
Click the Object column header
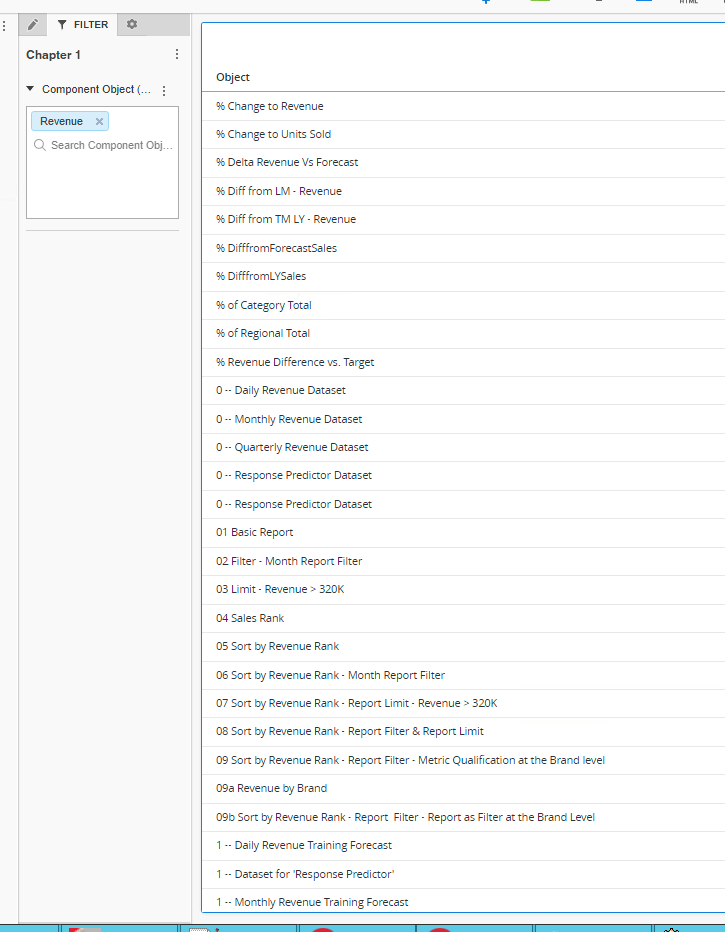tap(233, 77)
